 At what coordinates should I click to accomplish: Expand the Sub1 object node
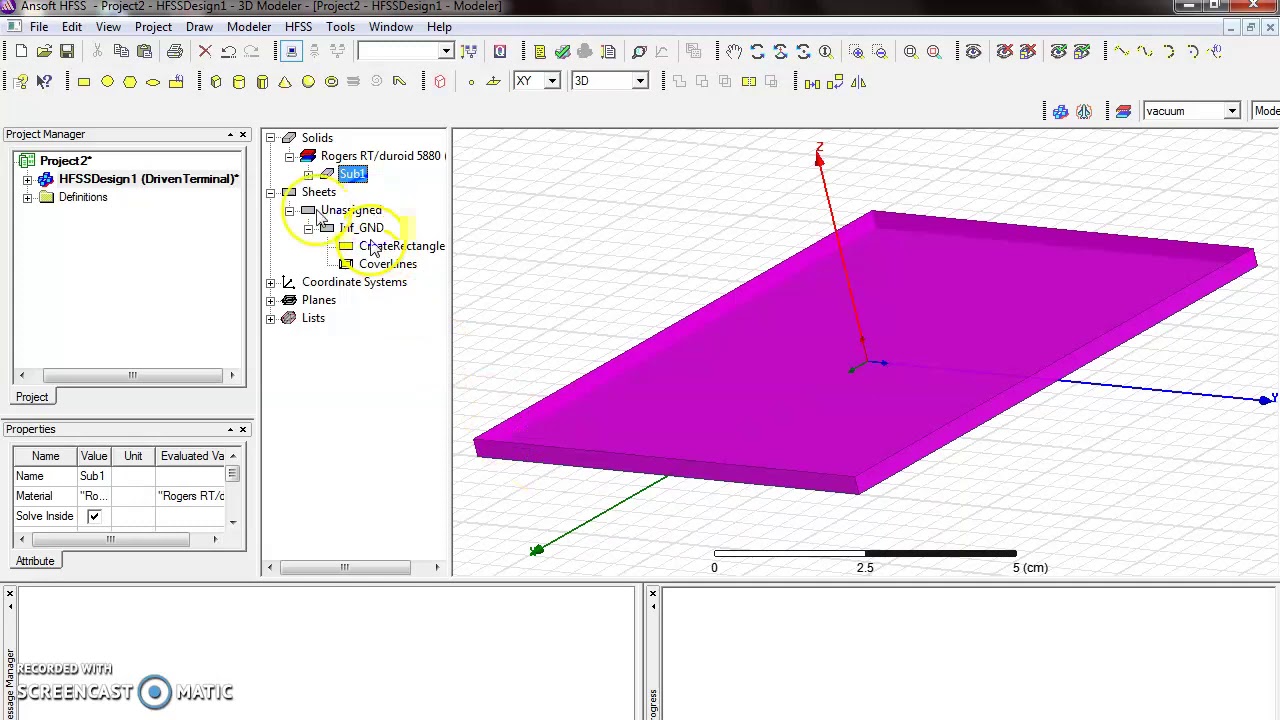pos(308,174)
